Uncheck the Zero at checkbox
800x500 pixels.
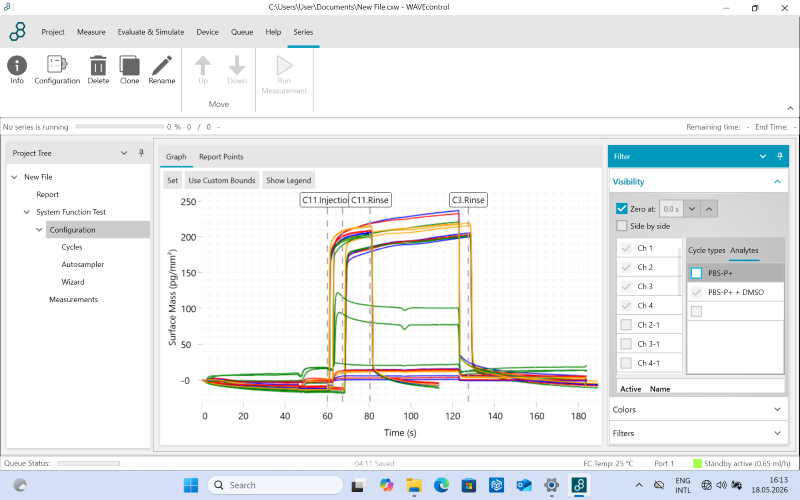[621, 209]
